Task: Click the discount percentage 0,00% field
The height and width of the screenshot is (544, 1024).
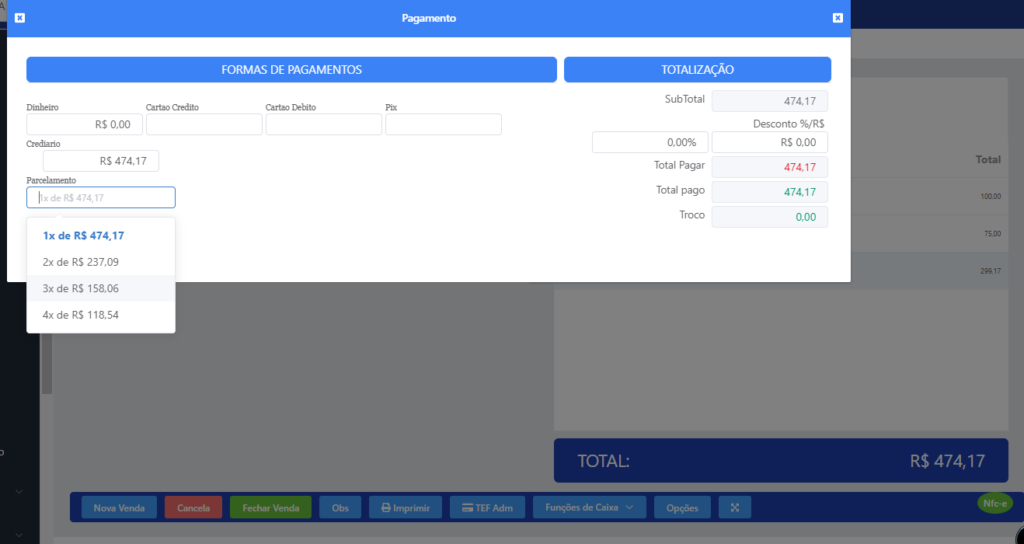Action: coord(650,143)
